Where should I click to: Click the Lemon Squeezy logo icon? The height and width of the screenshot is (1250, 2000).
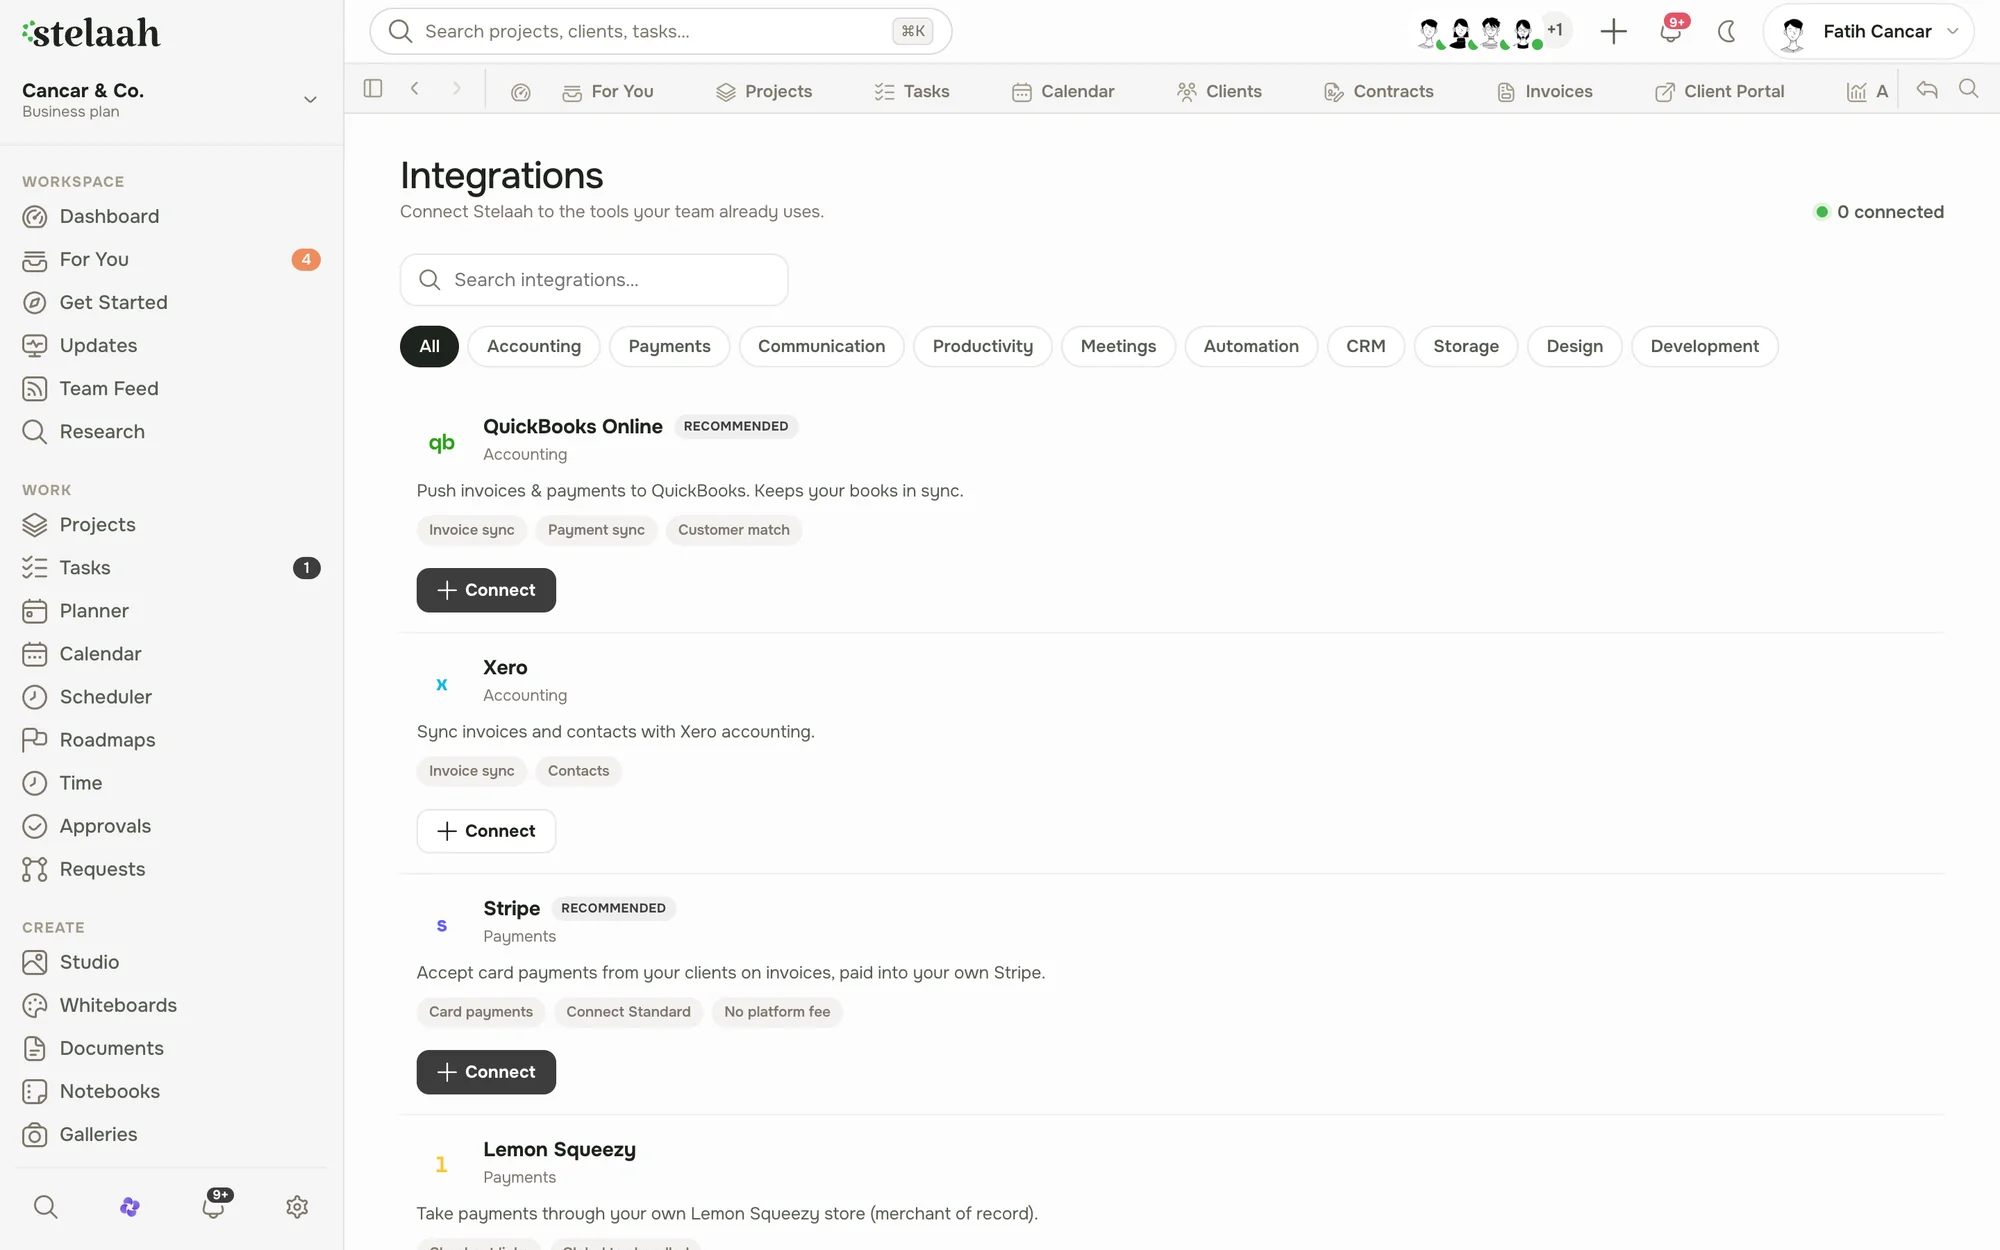[441, 1164]
